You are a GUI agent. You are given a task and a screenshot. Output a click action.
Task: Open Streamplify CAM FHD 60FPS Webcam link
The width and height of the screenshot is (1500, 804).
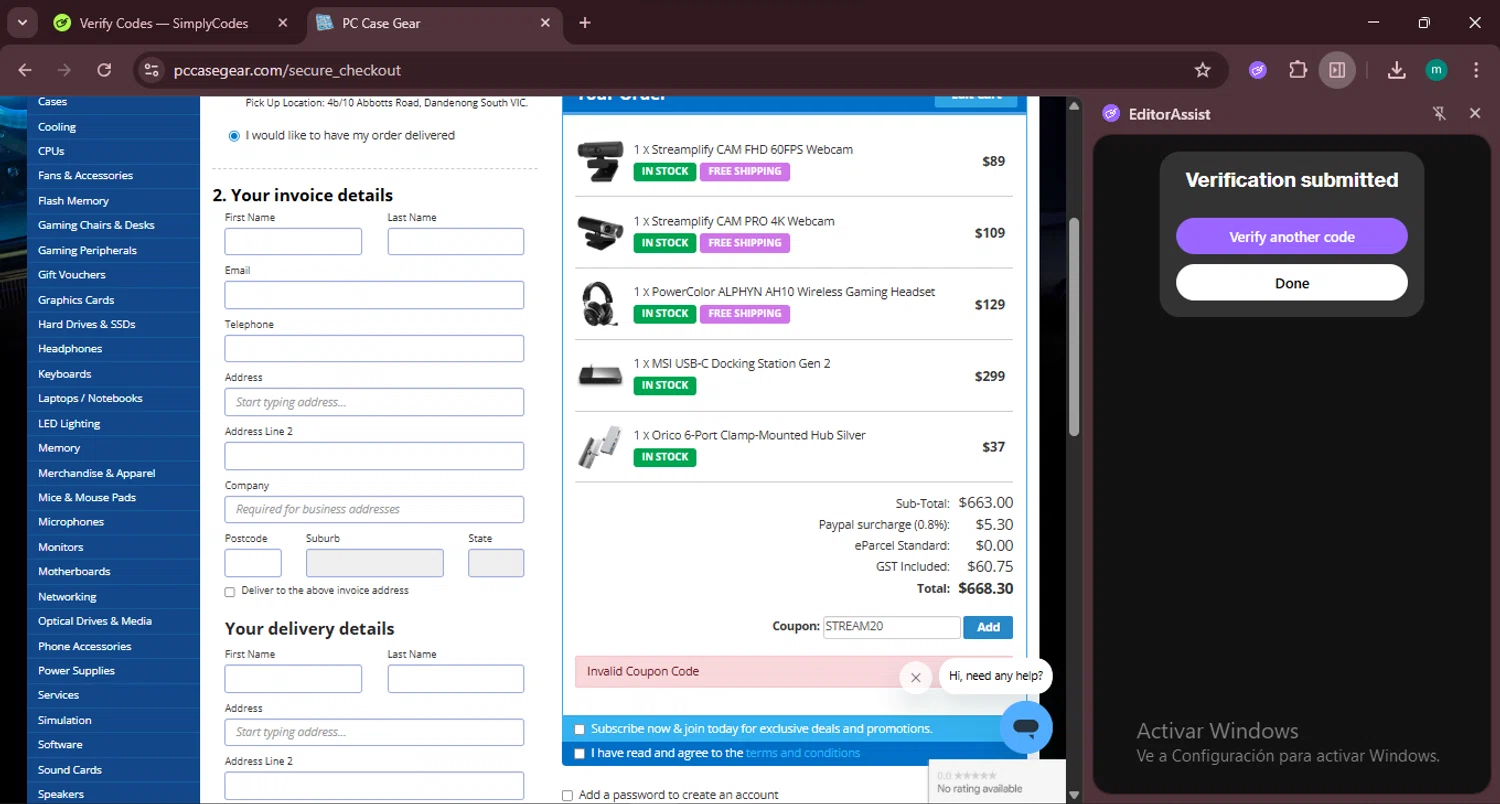752,149
